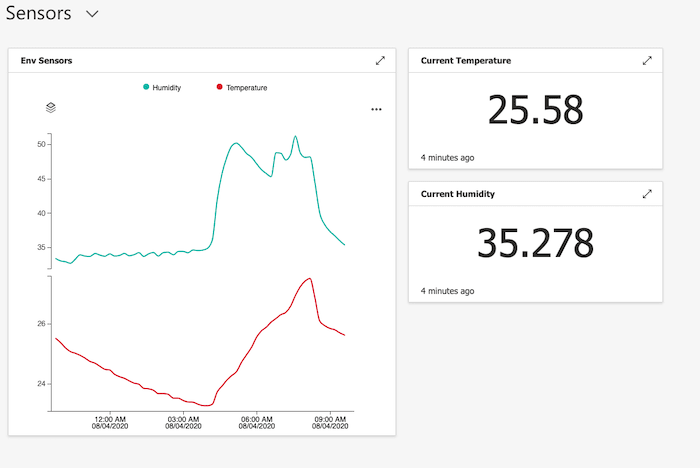
Task: Click the humidity line peak on chart
Action: [295, 136]
